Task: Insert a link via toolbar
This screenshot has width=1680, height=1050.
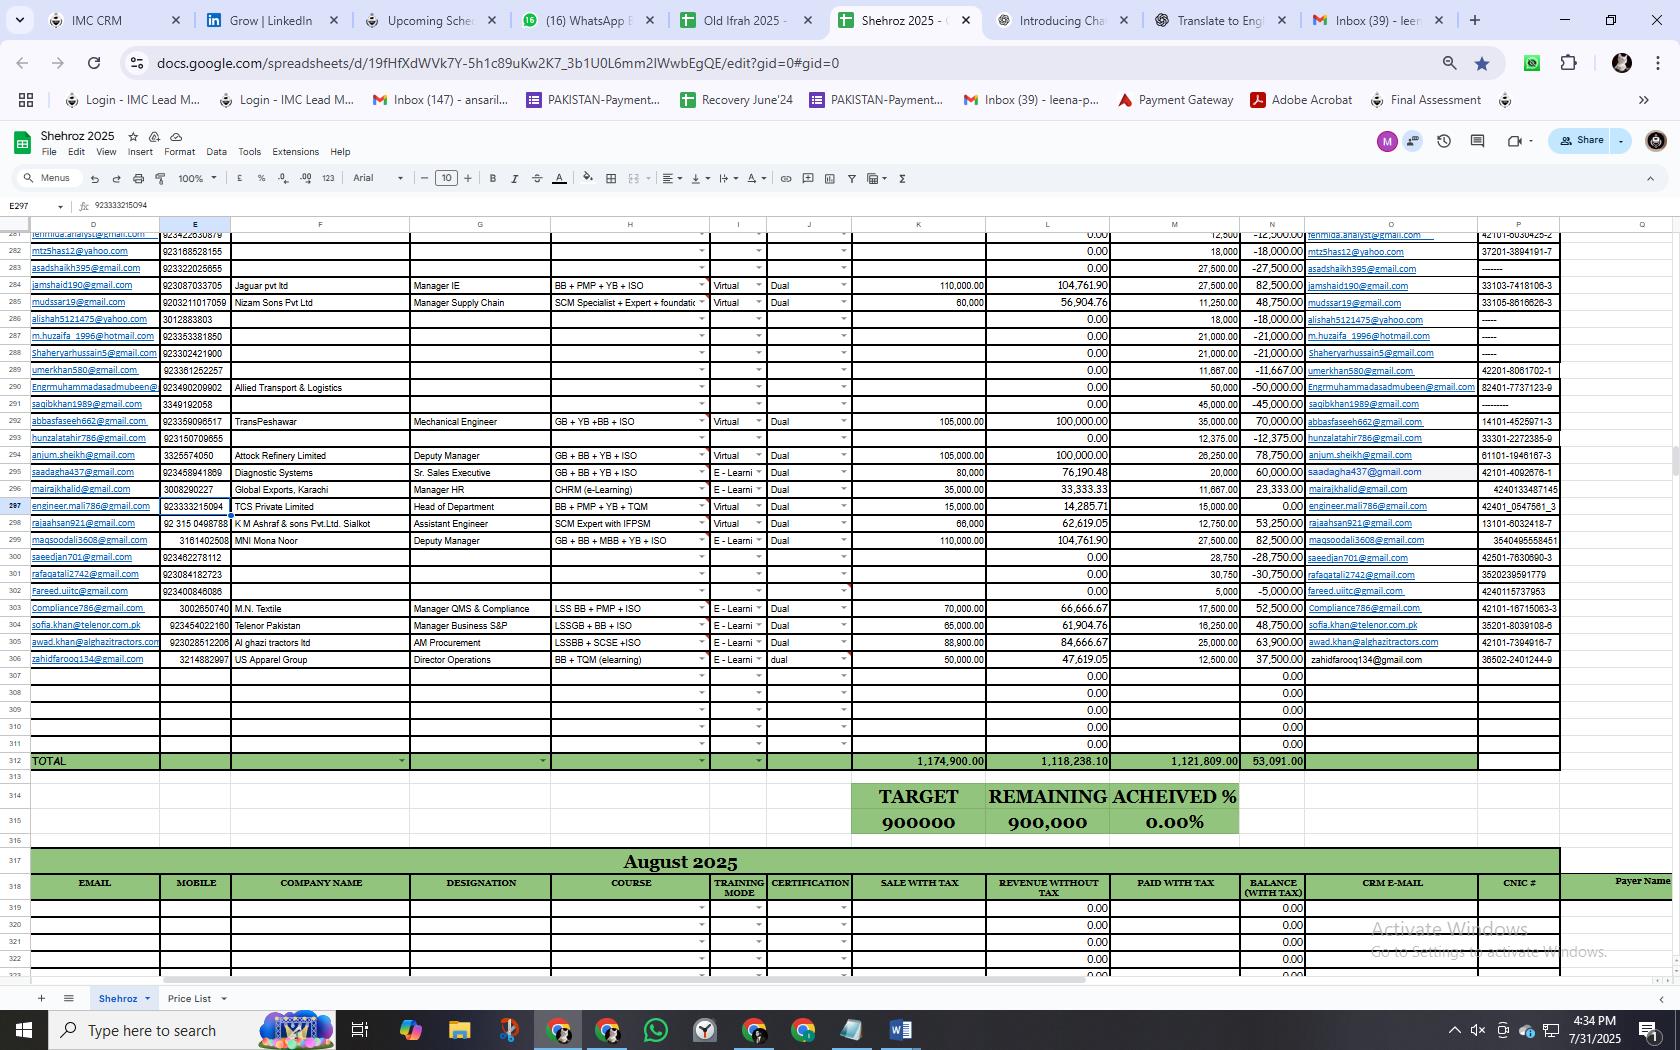Action: pyautogui.click(x=786, y=179)
